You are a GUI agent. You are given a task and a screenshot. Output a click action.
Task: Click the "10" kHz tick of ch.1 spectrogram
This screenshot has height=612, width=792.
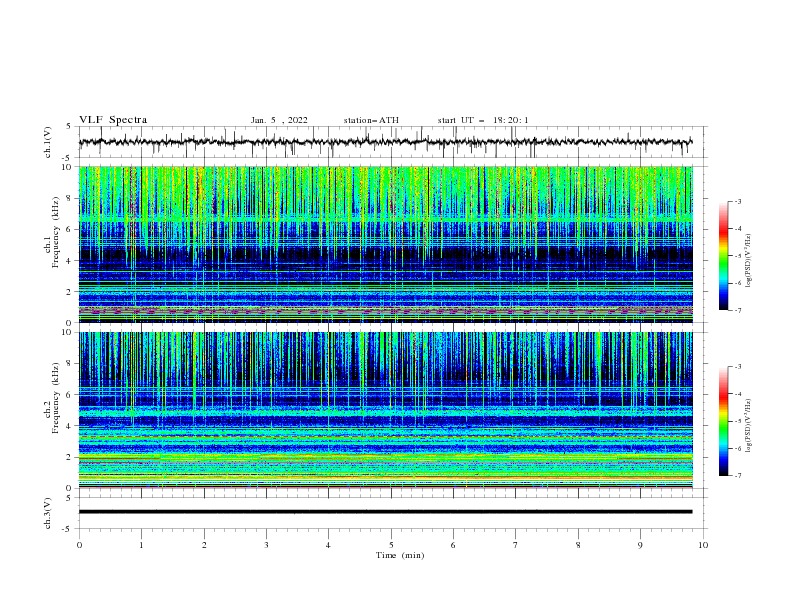click(x=68, y=167)
